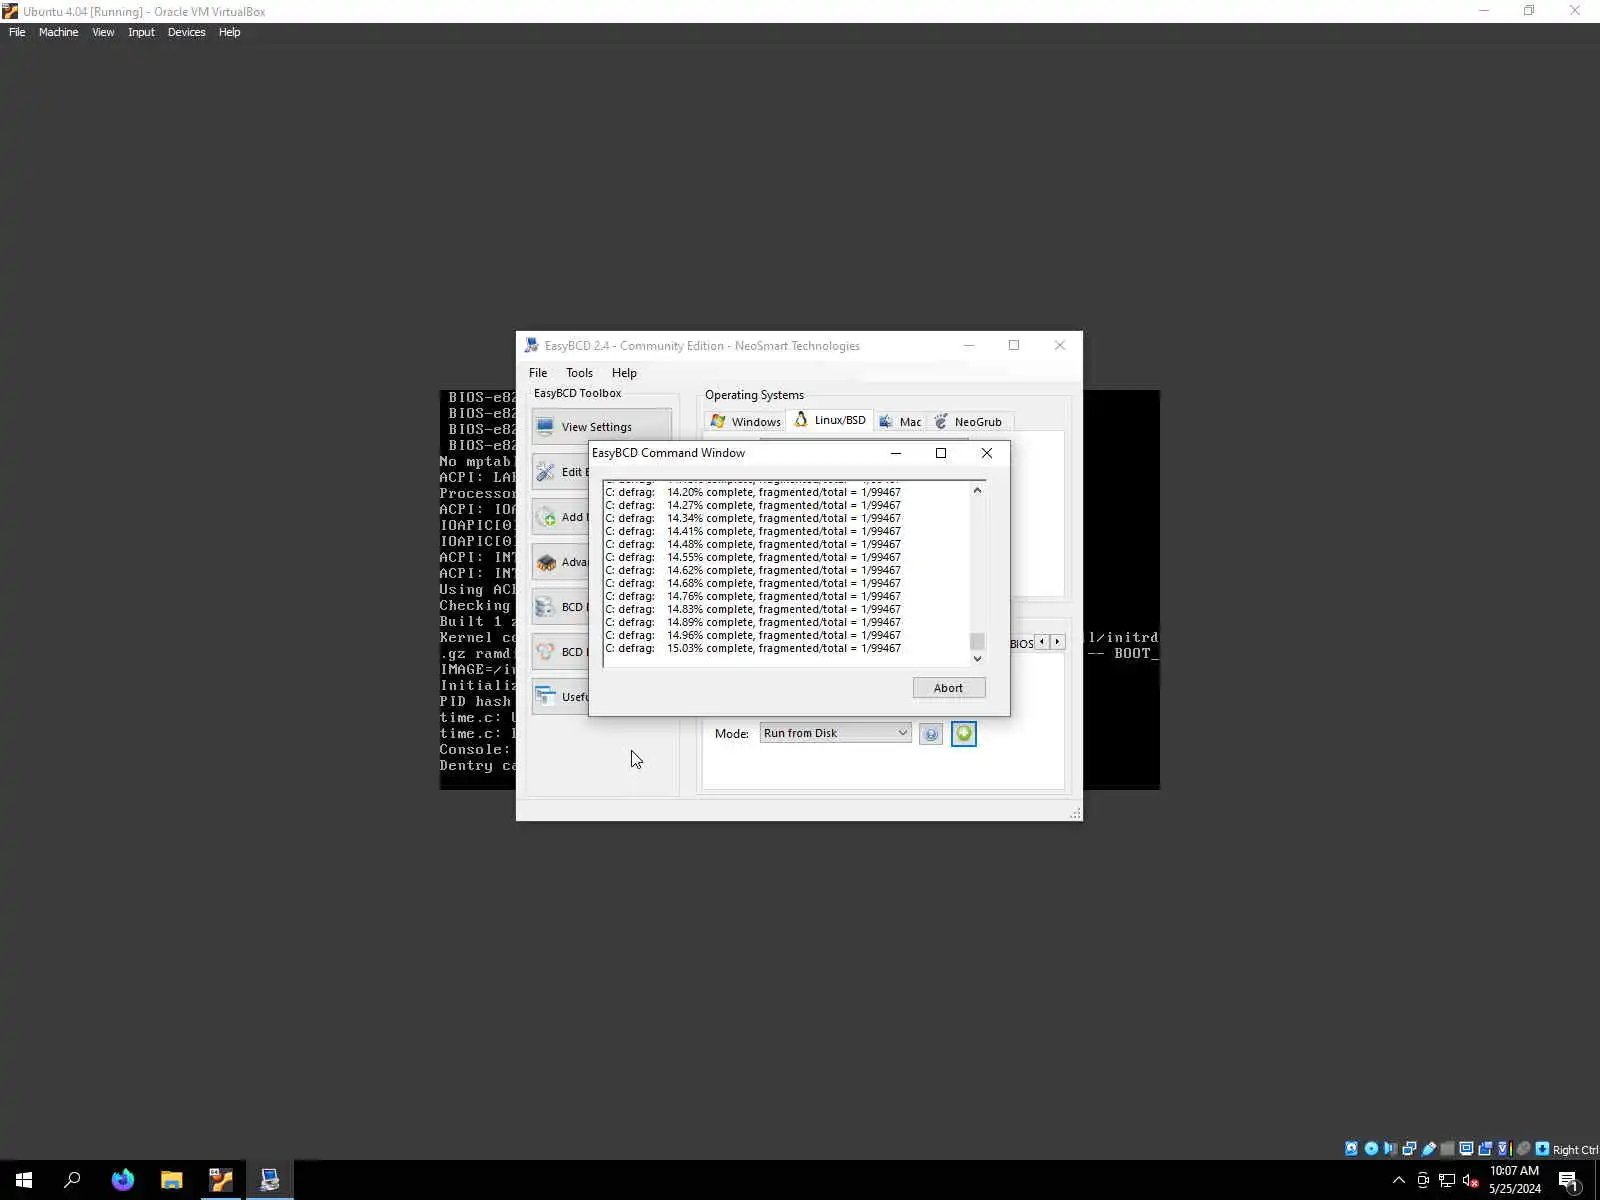Click VirtualBox keyboard capture status icon
This screenshot has height=1200, width=1600.
(x=1542, y=1149)
